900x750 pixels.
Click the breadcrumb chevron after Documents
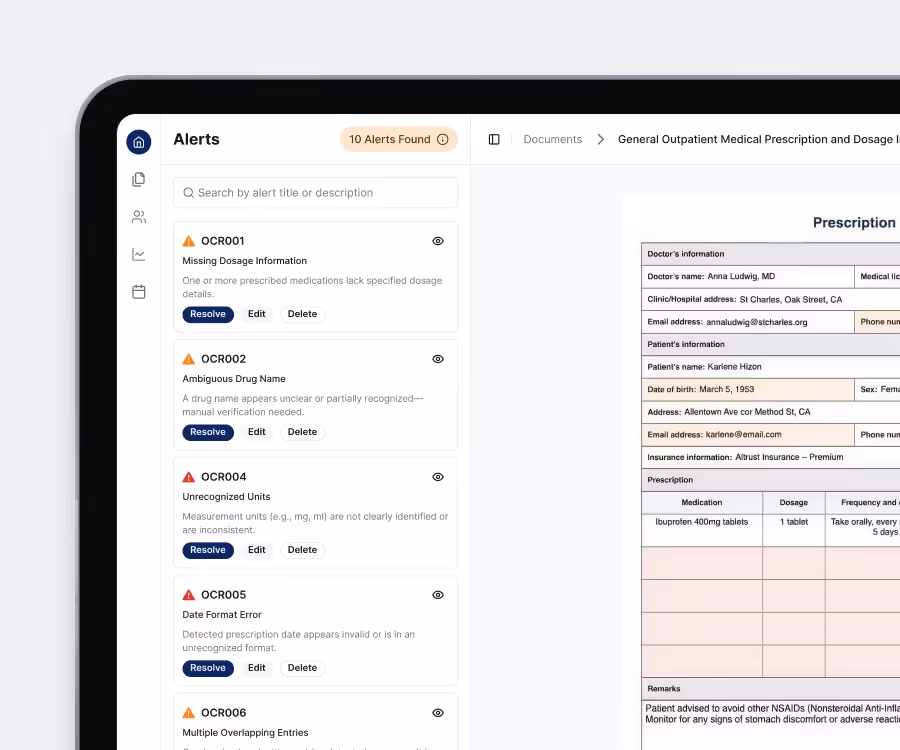click(x=600, y=139)
